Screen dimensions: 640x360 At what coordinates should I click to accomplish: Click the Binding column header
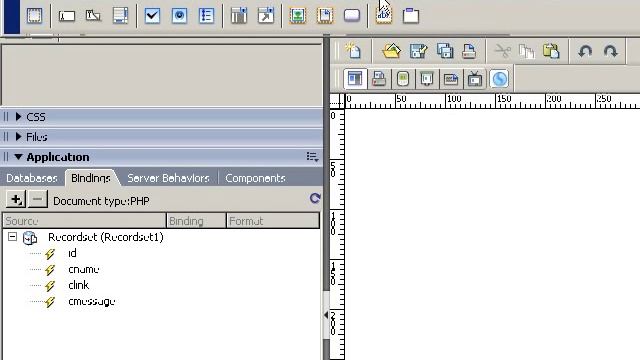[x=196, y=221]
